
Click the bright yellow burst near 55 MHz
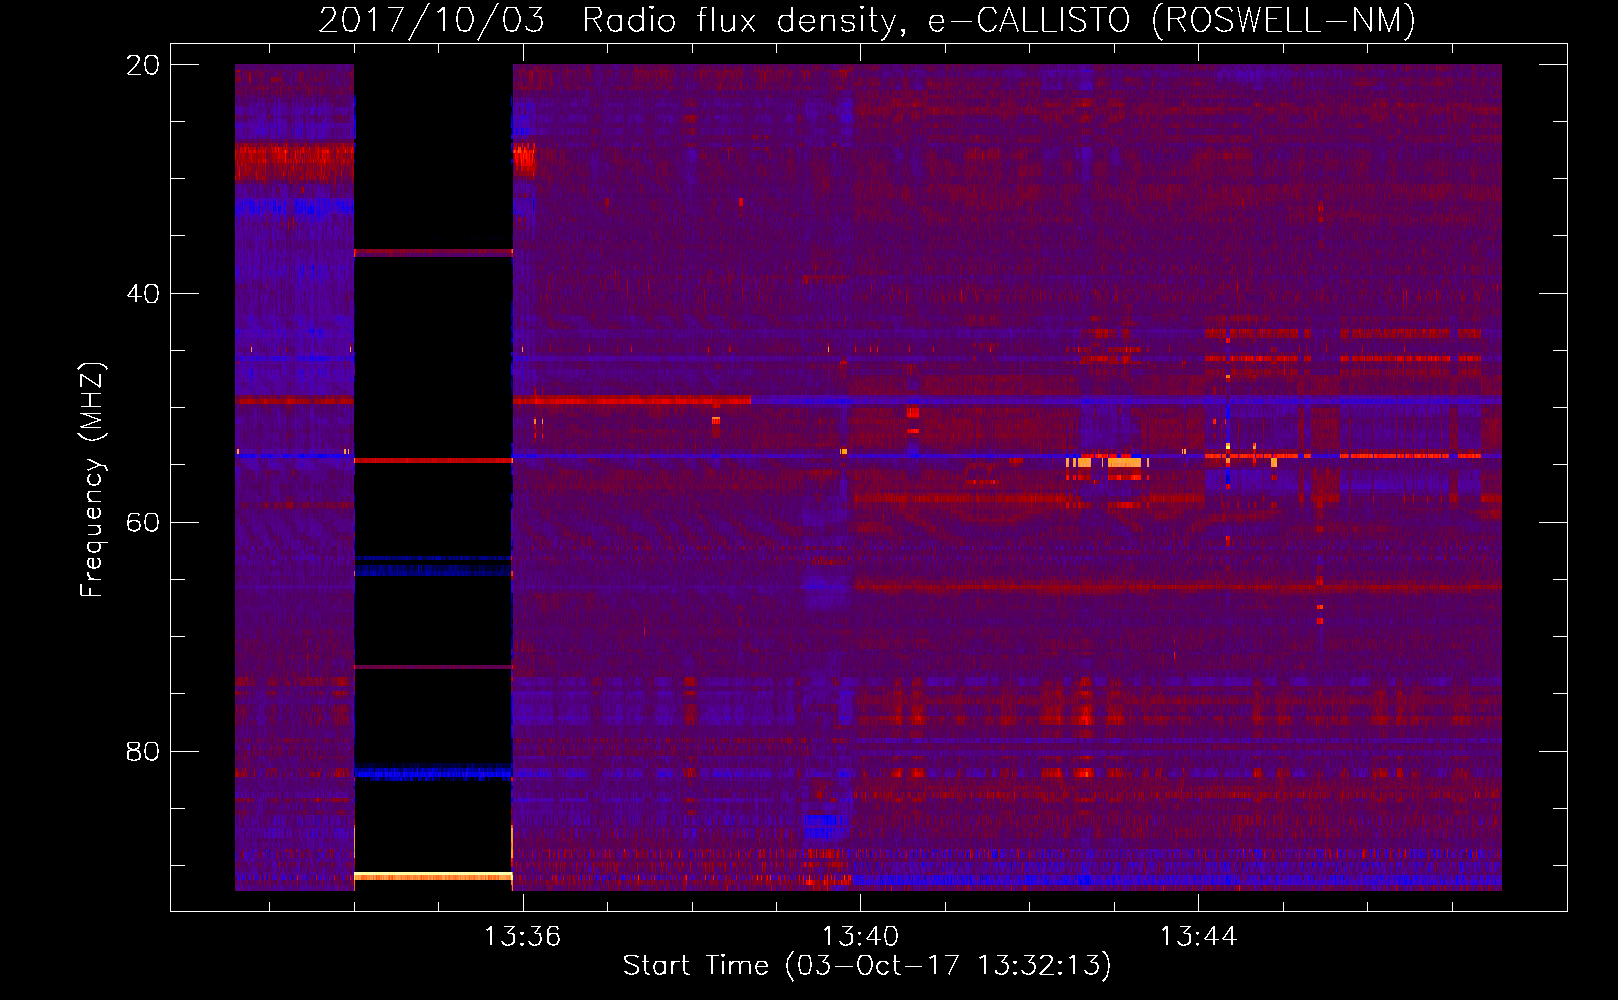point(1124,462)
